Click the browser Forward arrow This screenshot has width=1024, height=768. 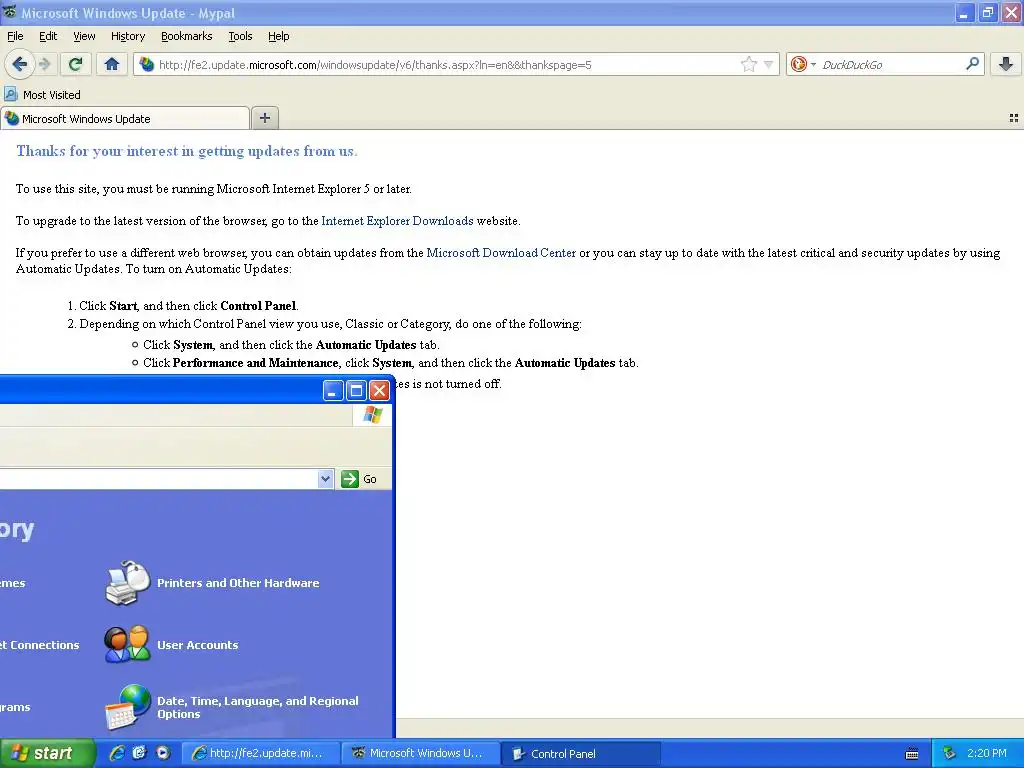[44, 64]
